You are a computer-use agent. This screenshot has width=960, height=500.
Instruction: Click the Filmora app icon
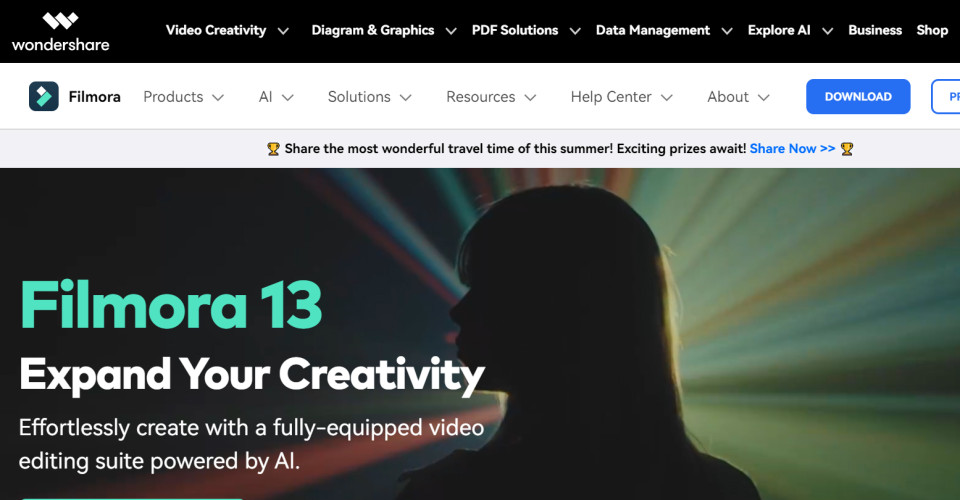43,97
